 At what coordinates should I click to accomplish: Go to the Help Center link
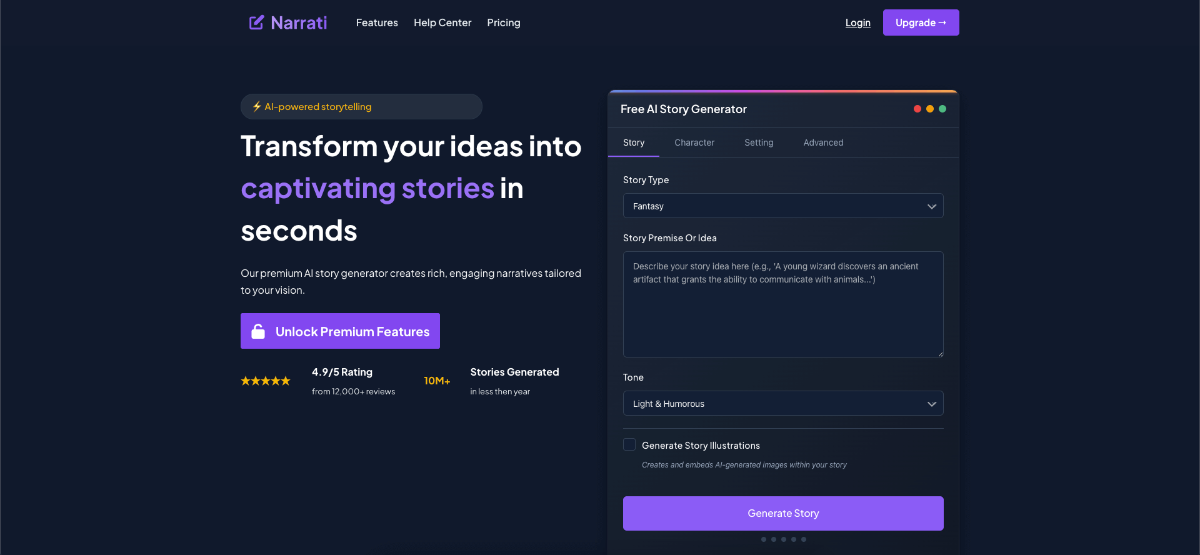click(443, 23)
